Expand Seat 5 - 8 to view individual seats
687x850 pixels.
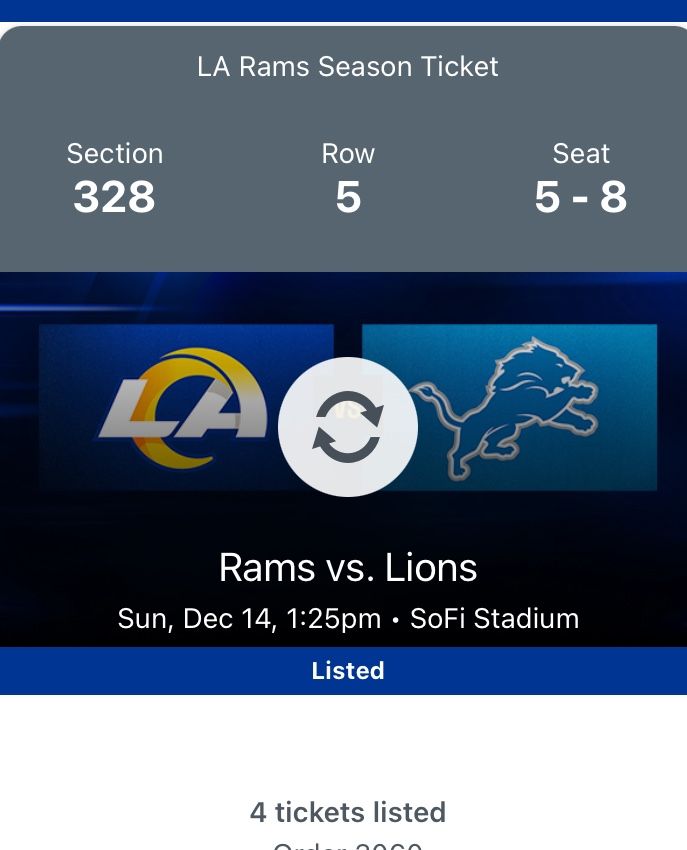click(580, 180)
